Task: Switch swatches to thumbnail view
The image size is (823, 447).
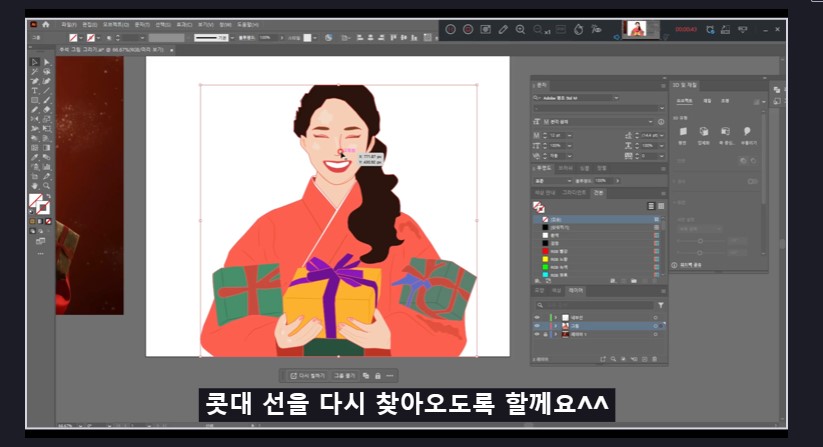Action: (661, 206)
